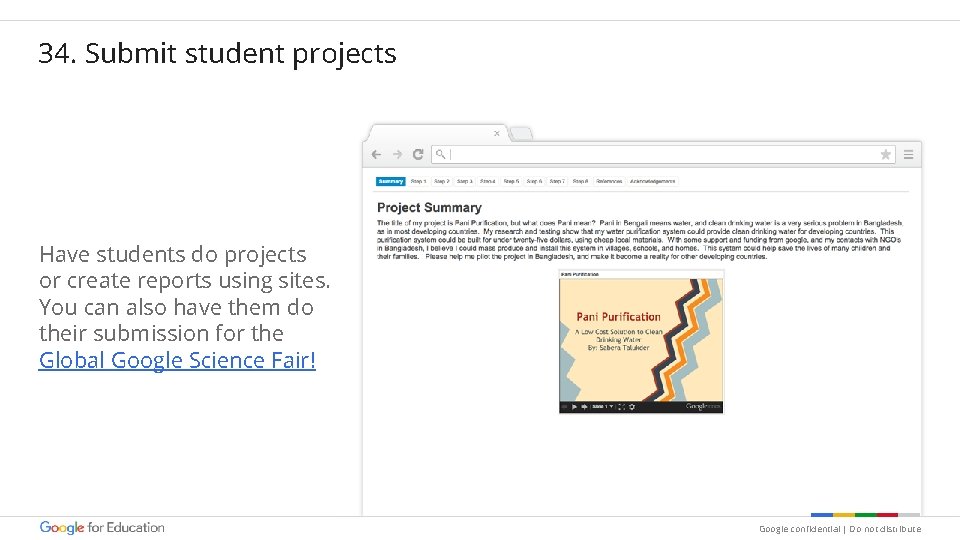
Task: Bookmark the page with the star icon
Action: coord(885,154)
